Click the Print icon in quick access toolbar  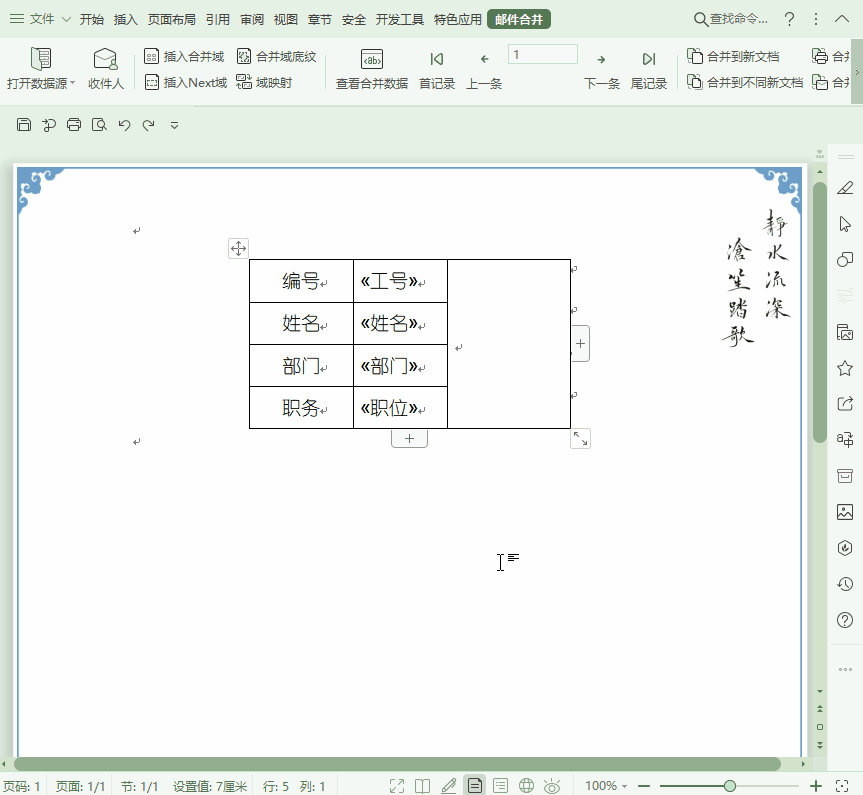[73, 124]
